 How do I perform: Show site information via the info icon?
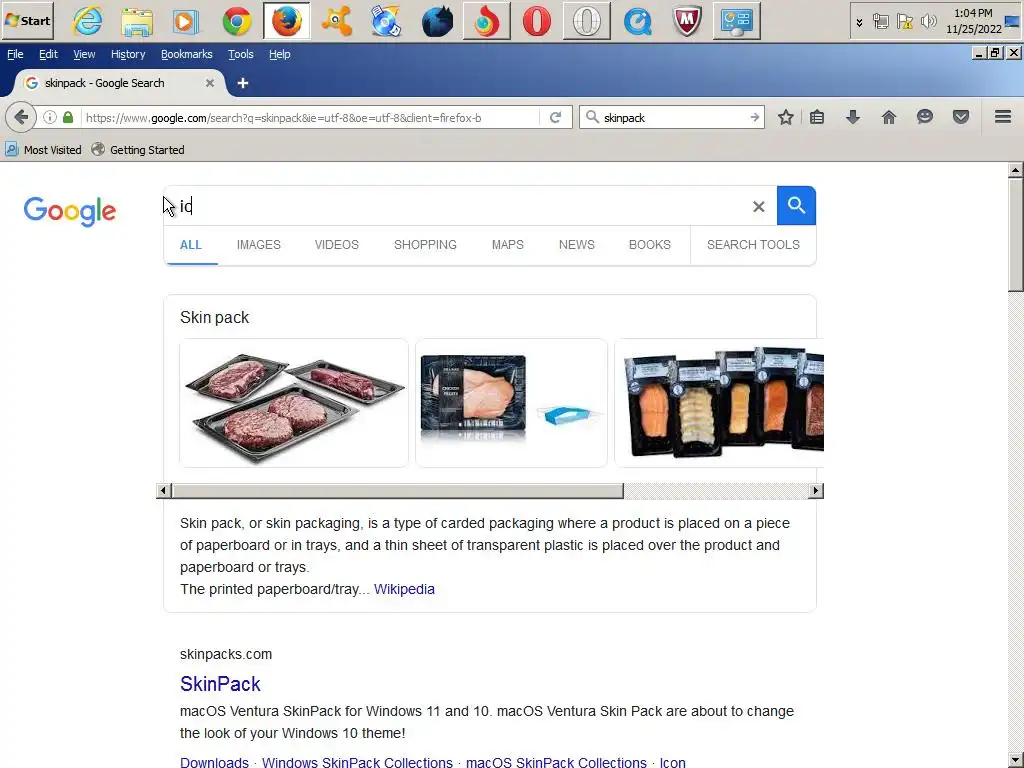tap(50, 118)
